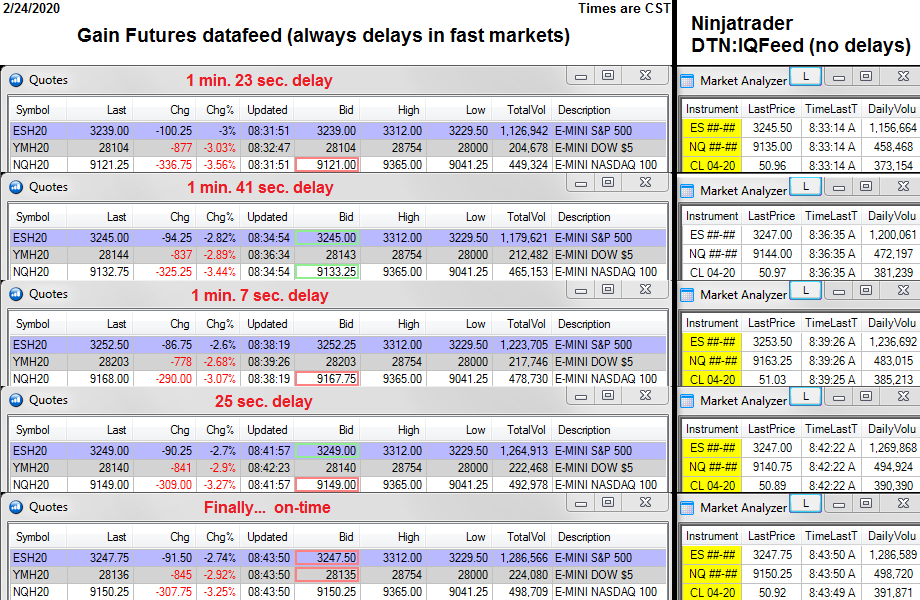
Task: Click LastPrice header in the 8:43:50 Market Analyzer
Action: click(x=771, y=536)
